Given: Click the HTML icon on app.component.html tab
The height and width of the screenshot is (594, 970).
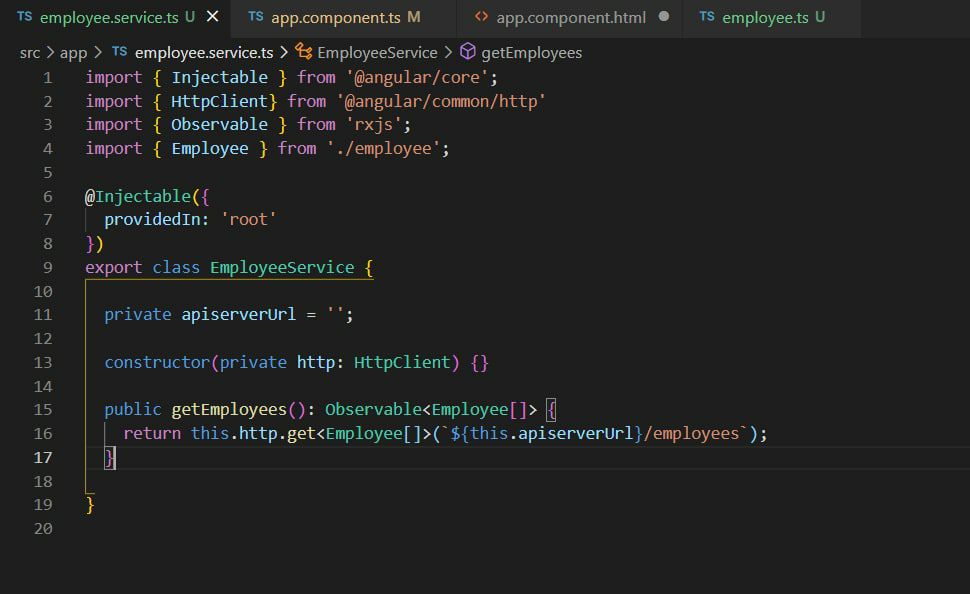Looking at the screenshot, I should pos(481,17).
